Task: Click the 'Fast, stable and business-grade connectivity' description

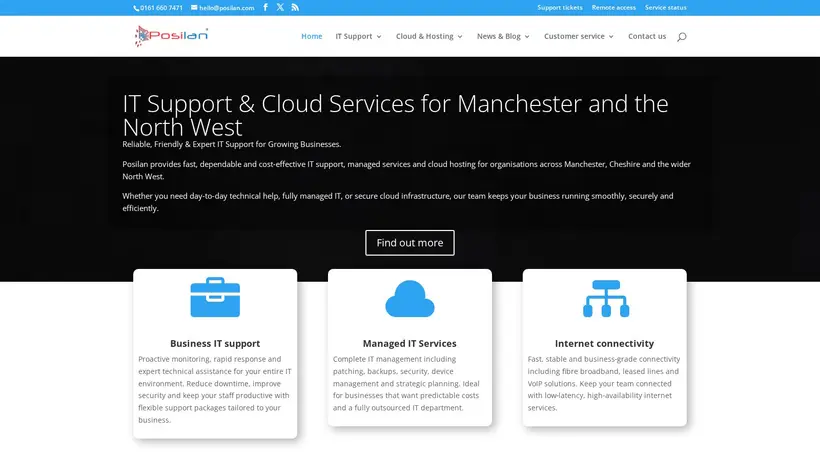Action: click(x=604, y=383)
